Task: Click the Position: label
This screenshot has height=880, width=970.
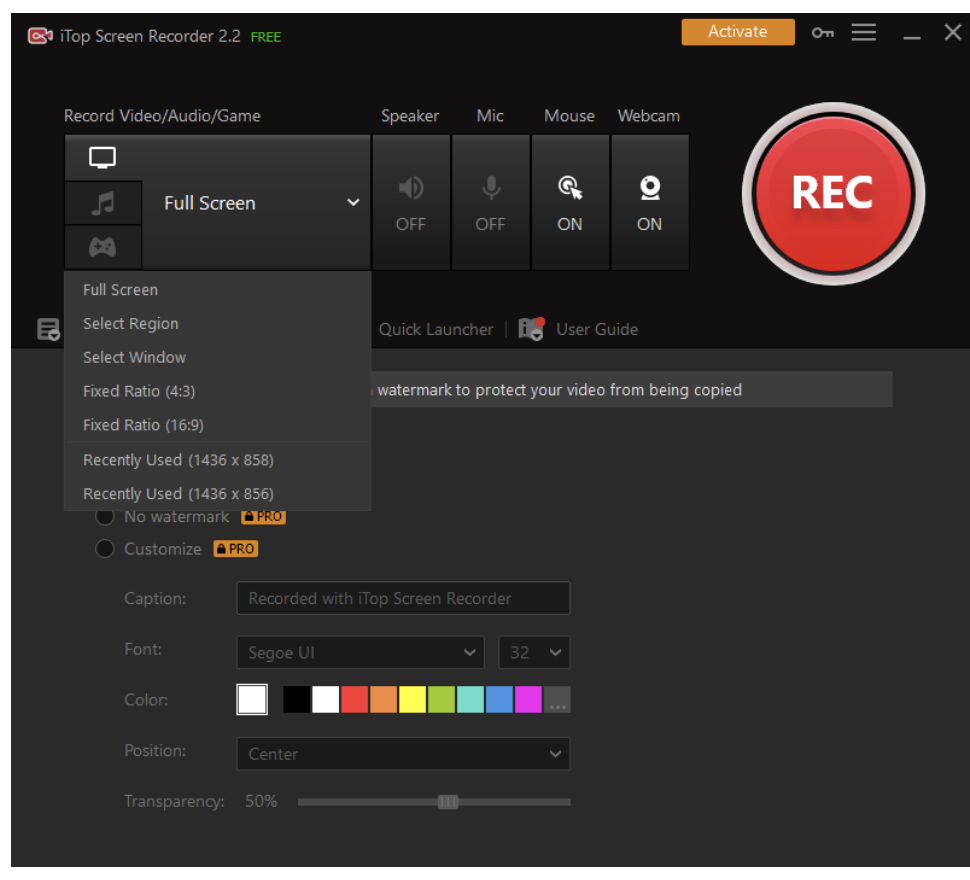Action: [155, 751]
